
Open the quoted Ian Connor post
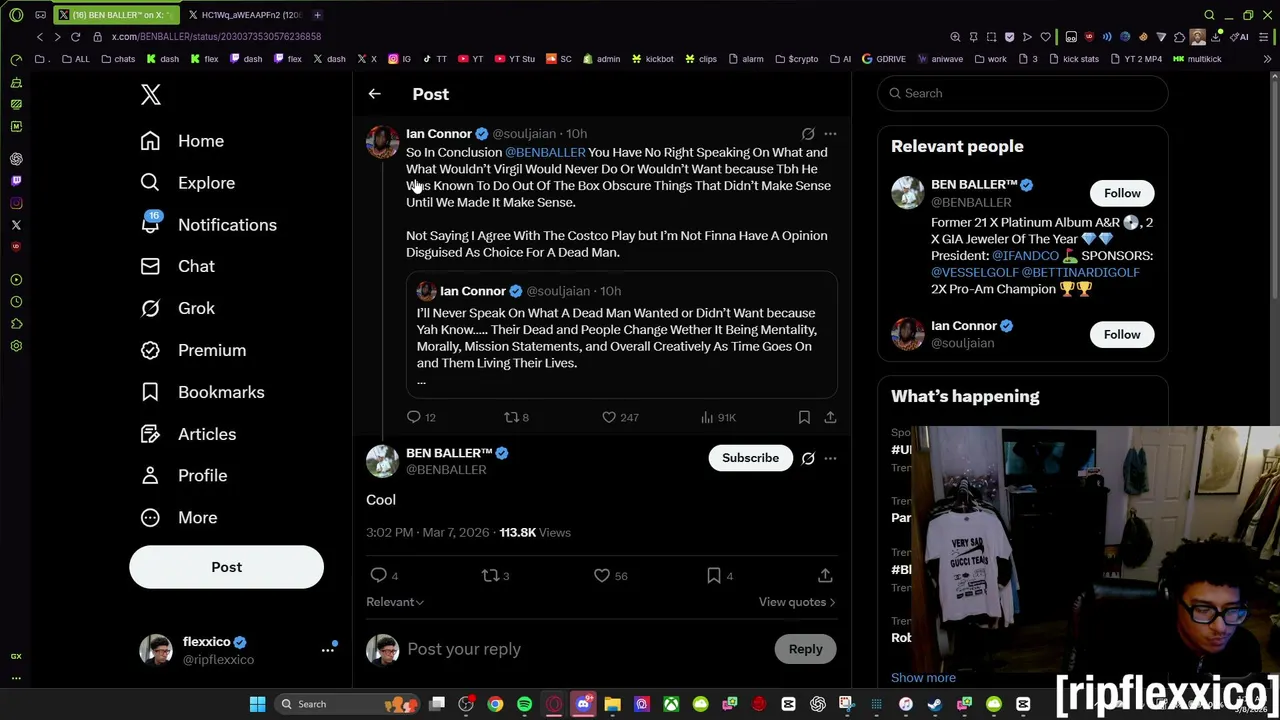point(621,335)
